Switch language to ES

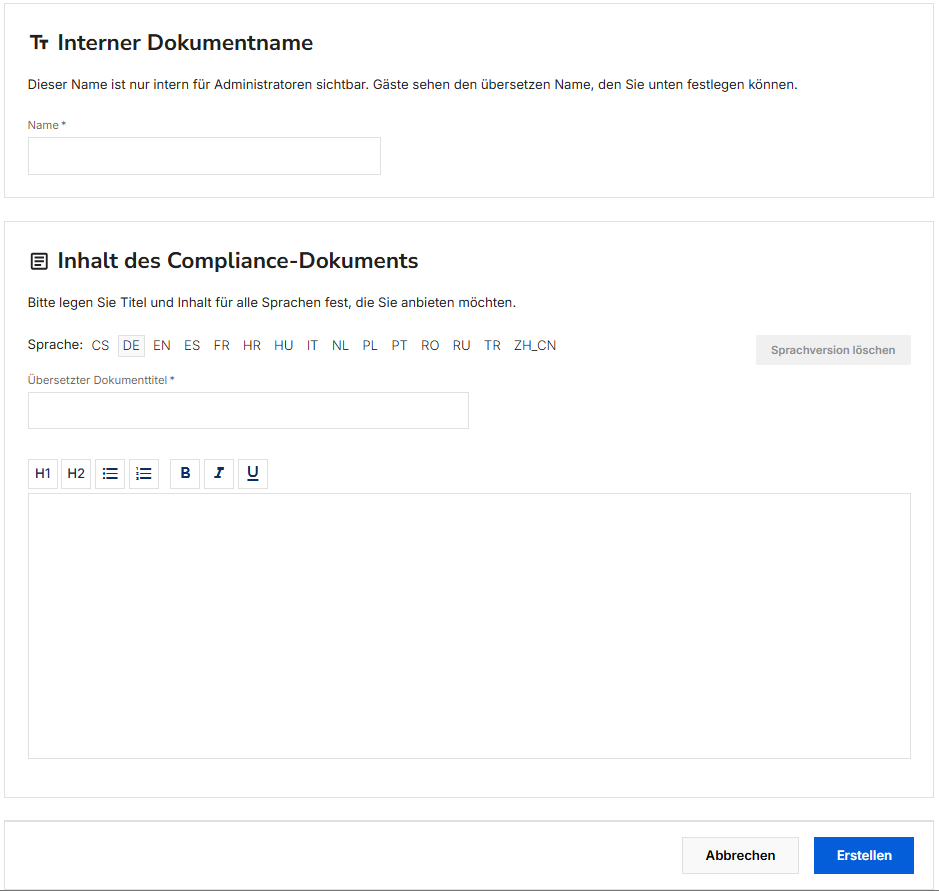[192, 346]
